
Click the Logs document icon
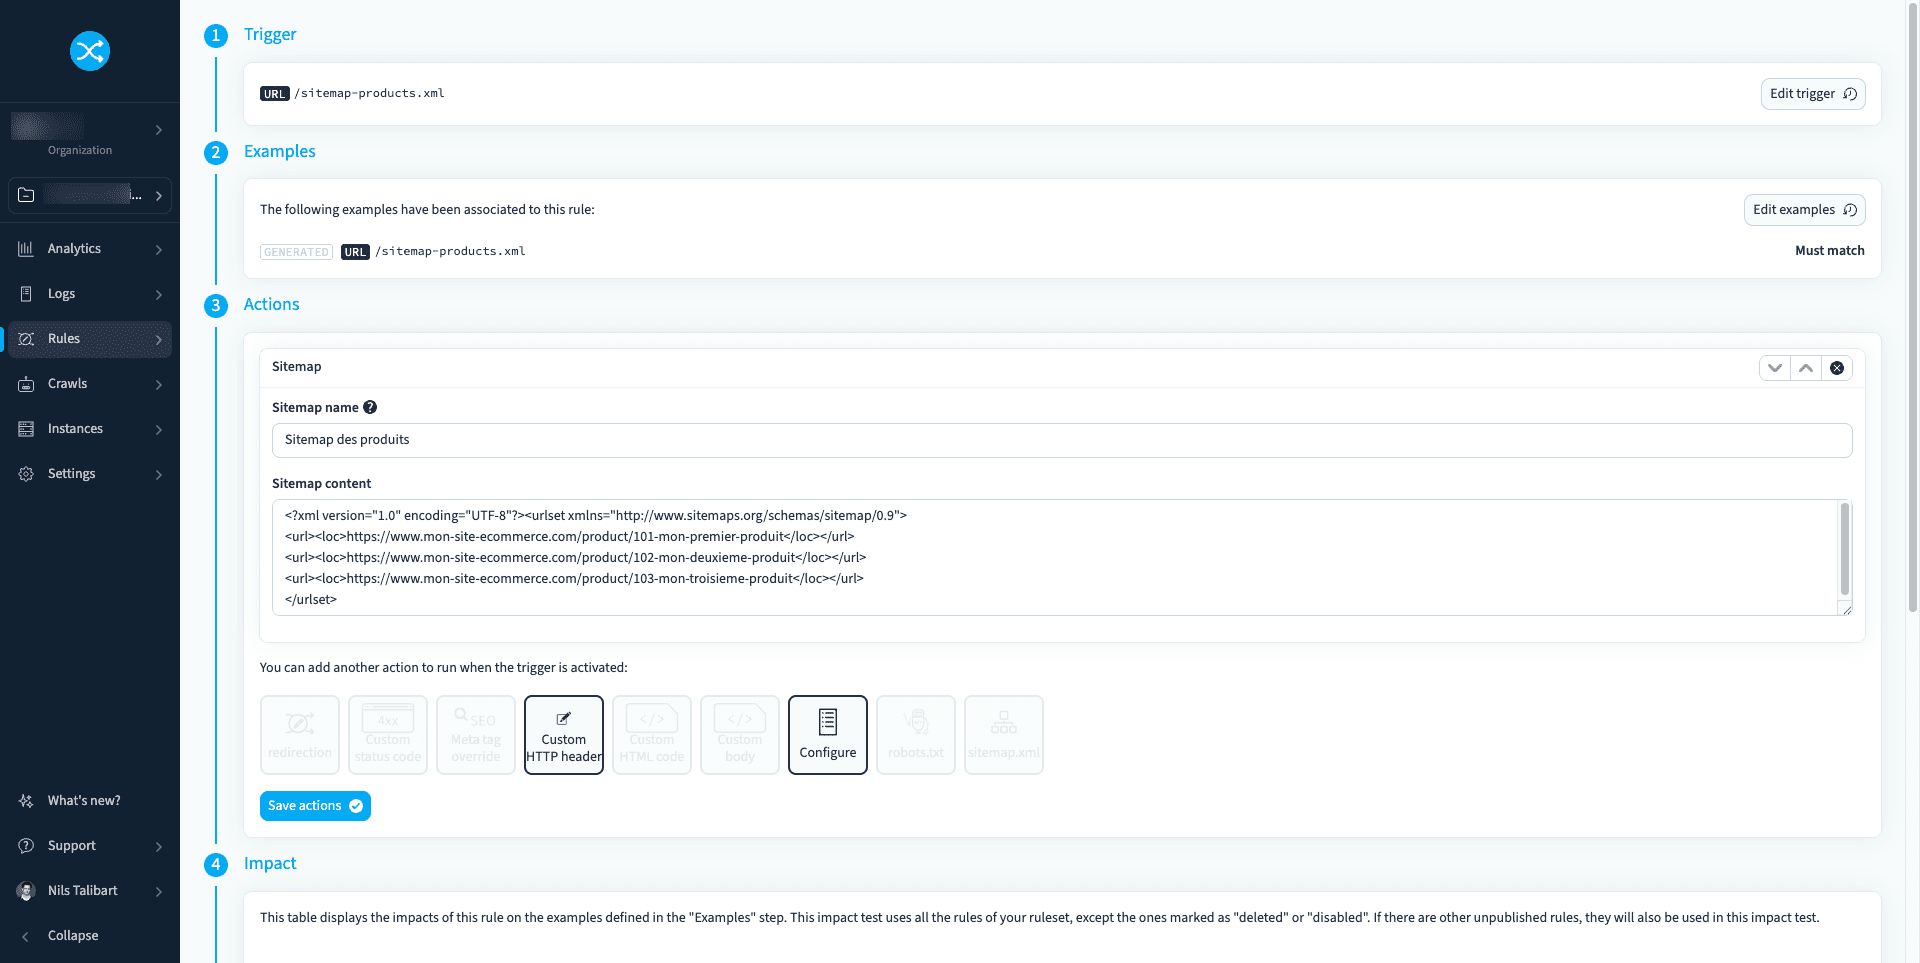tap(26, 294)
